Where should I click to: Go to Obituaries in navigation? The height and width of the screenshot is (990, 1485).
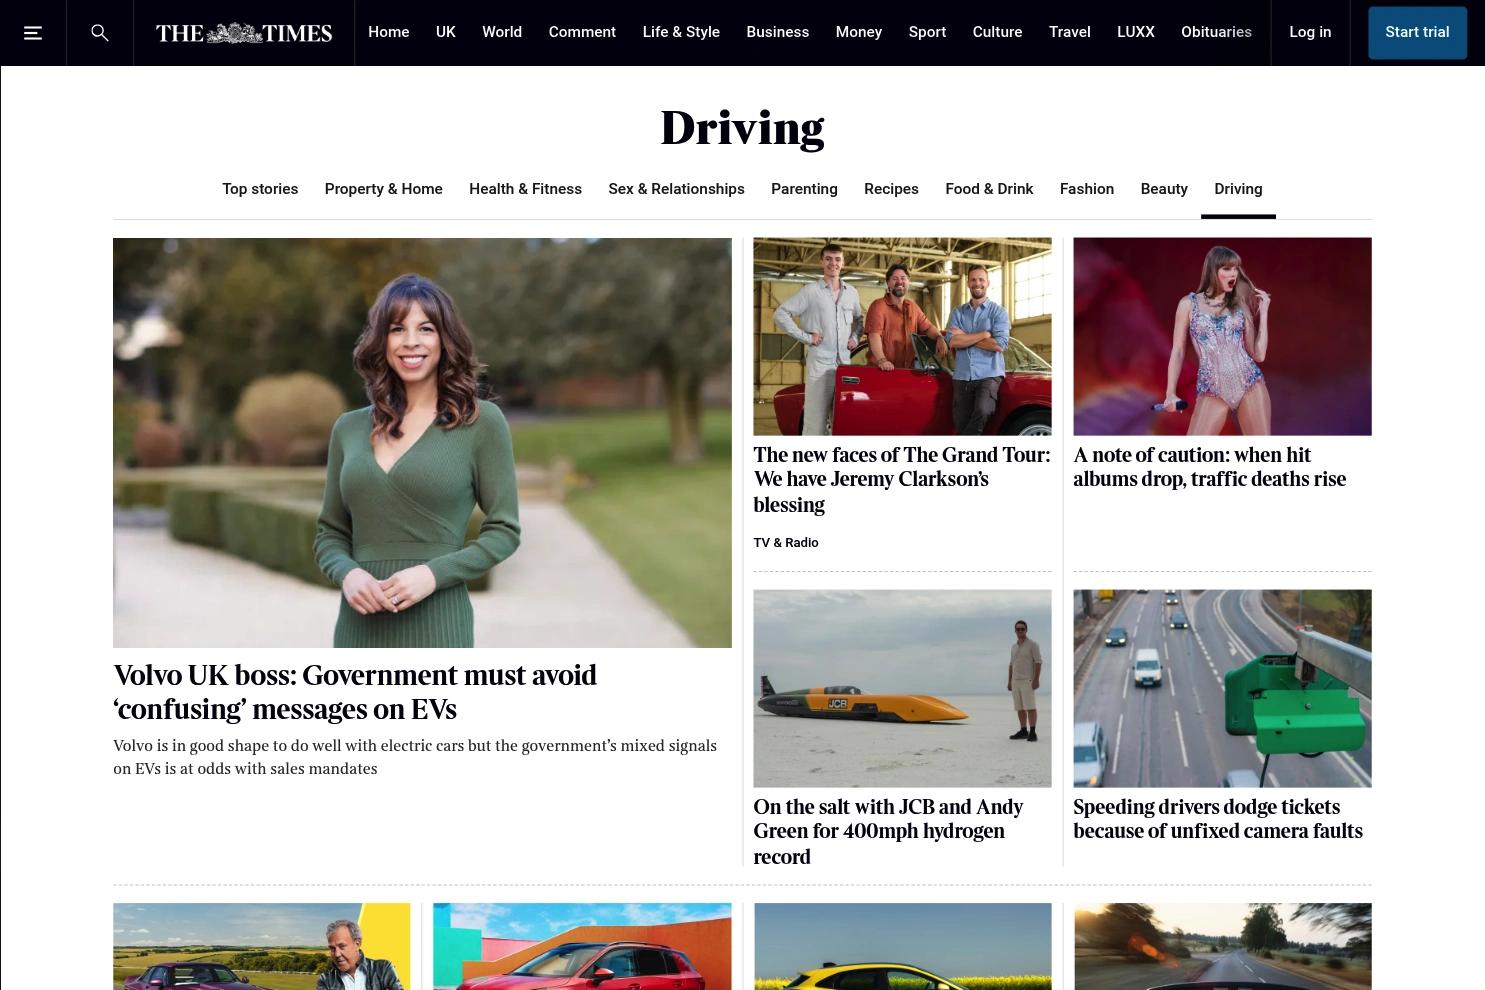[x=1216, y=32]
